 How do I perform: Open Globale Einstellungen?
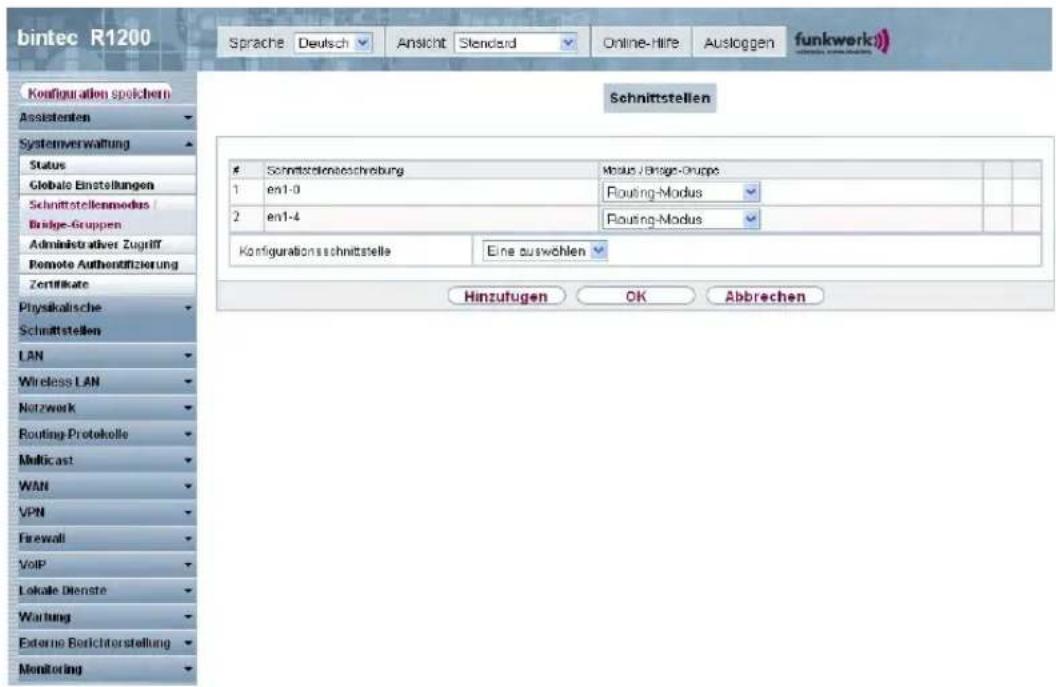coord(108,185)
